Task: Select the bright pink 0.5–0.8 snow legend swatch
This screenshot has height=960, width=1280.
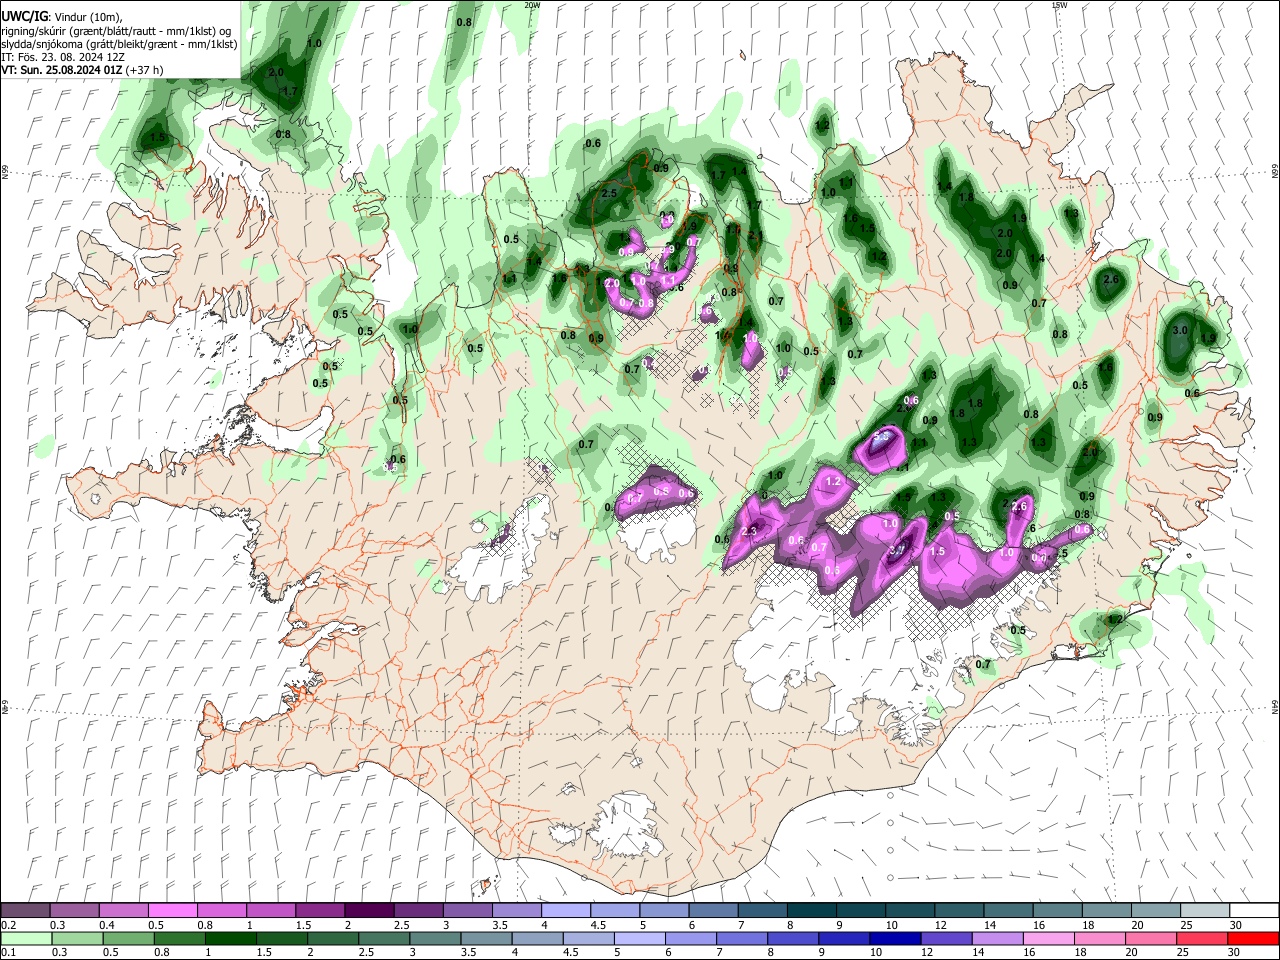Action: 173,911
